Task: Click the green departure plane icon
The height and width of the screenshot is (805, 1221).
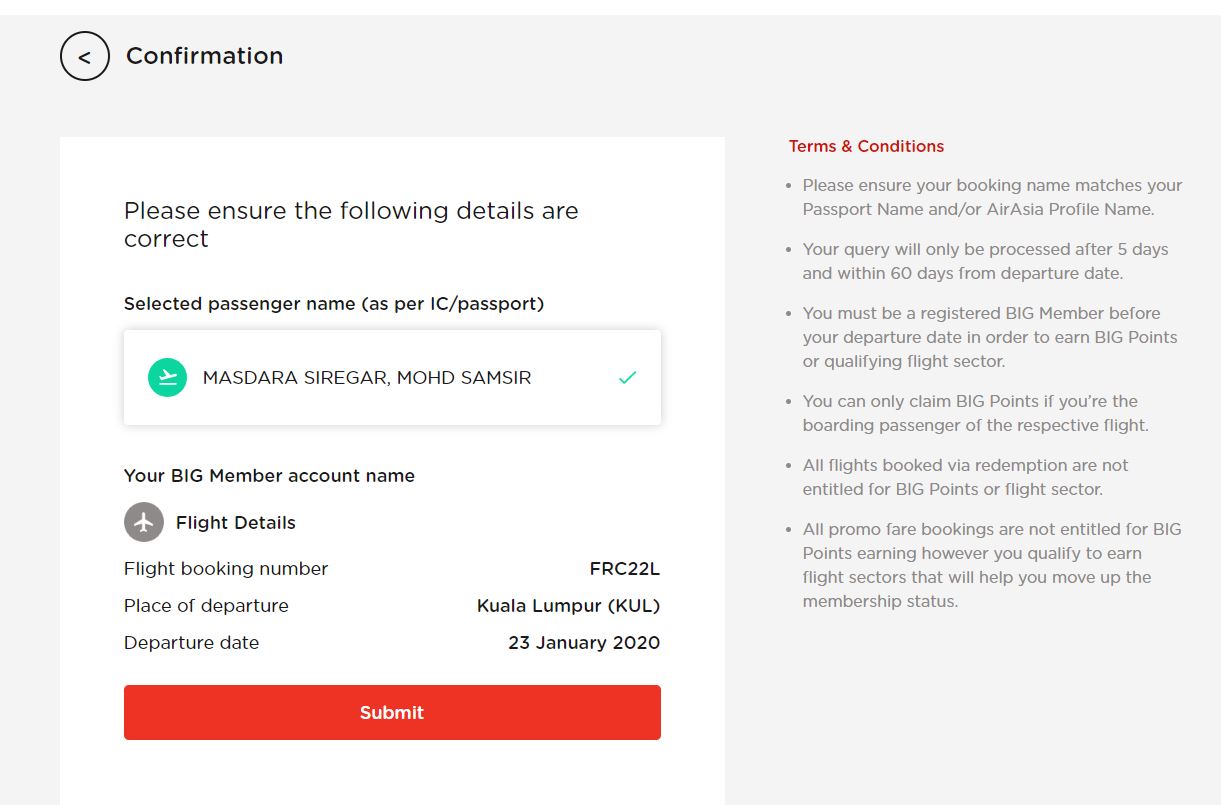Action: coord(167,377)
